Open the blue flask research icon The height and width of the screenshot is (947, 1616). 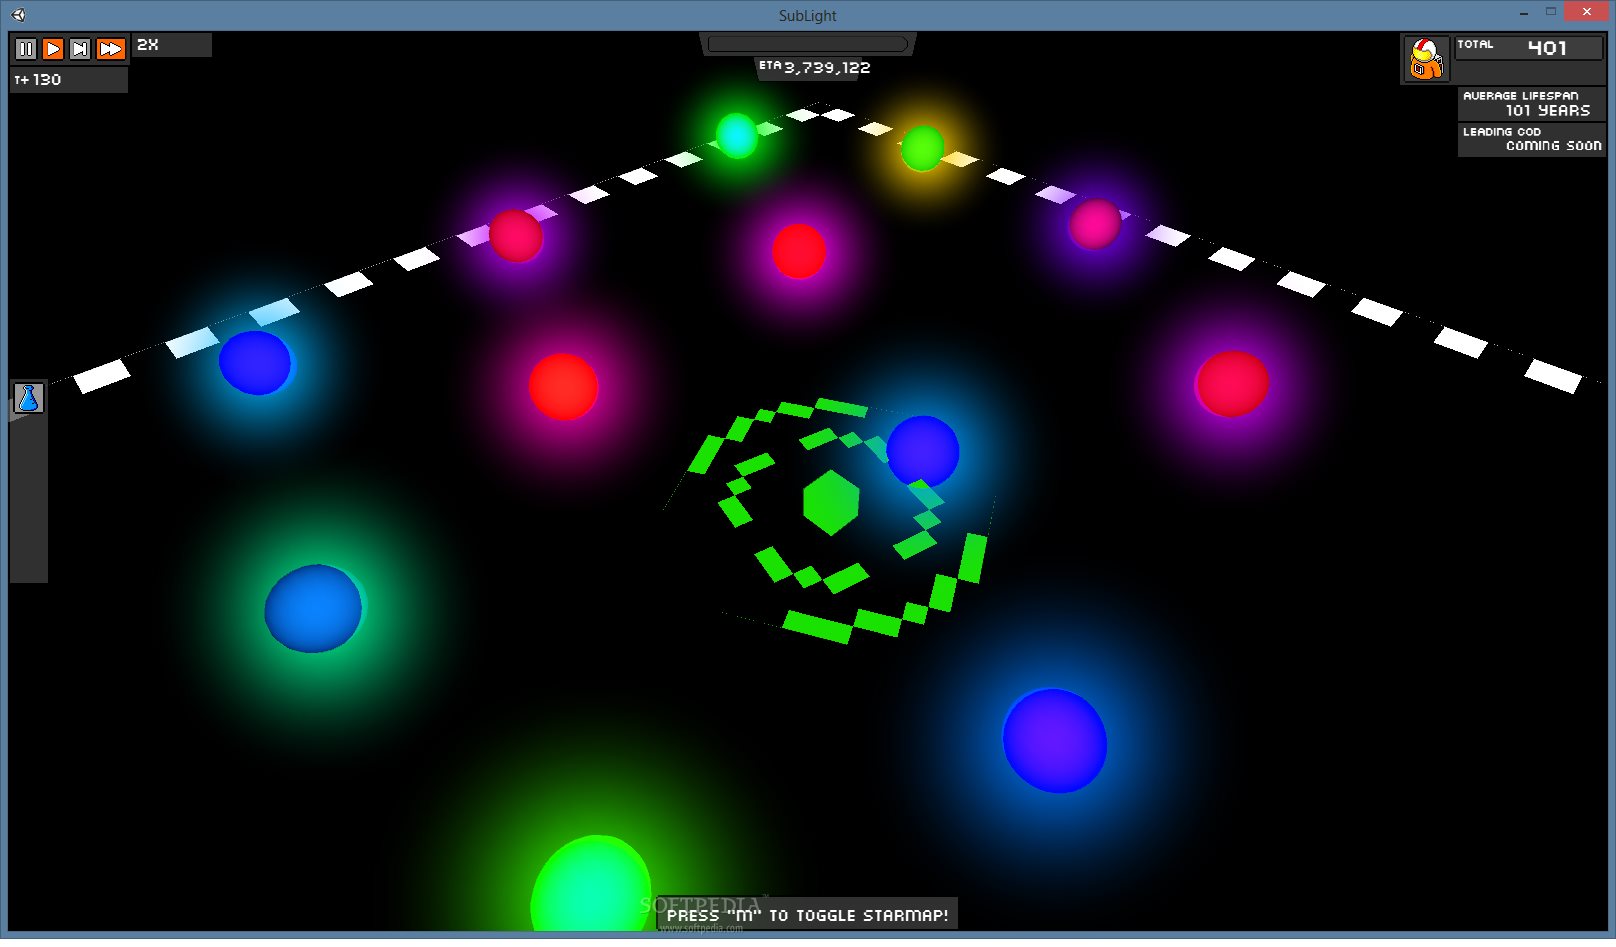point(29,398)
